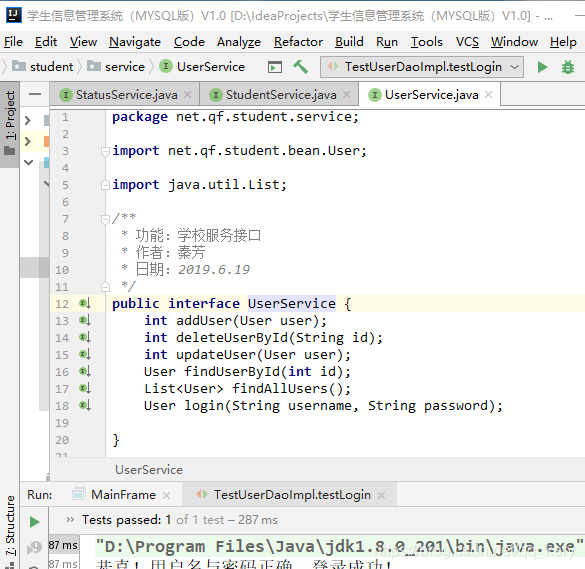Click the fold end marker on line 11
Viewport: 585px width, 569px height.
[105, 287]
